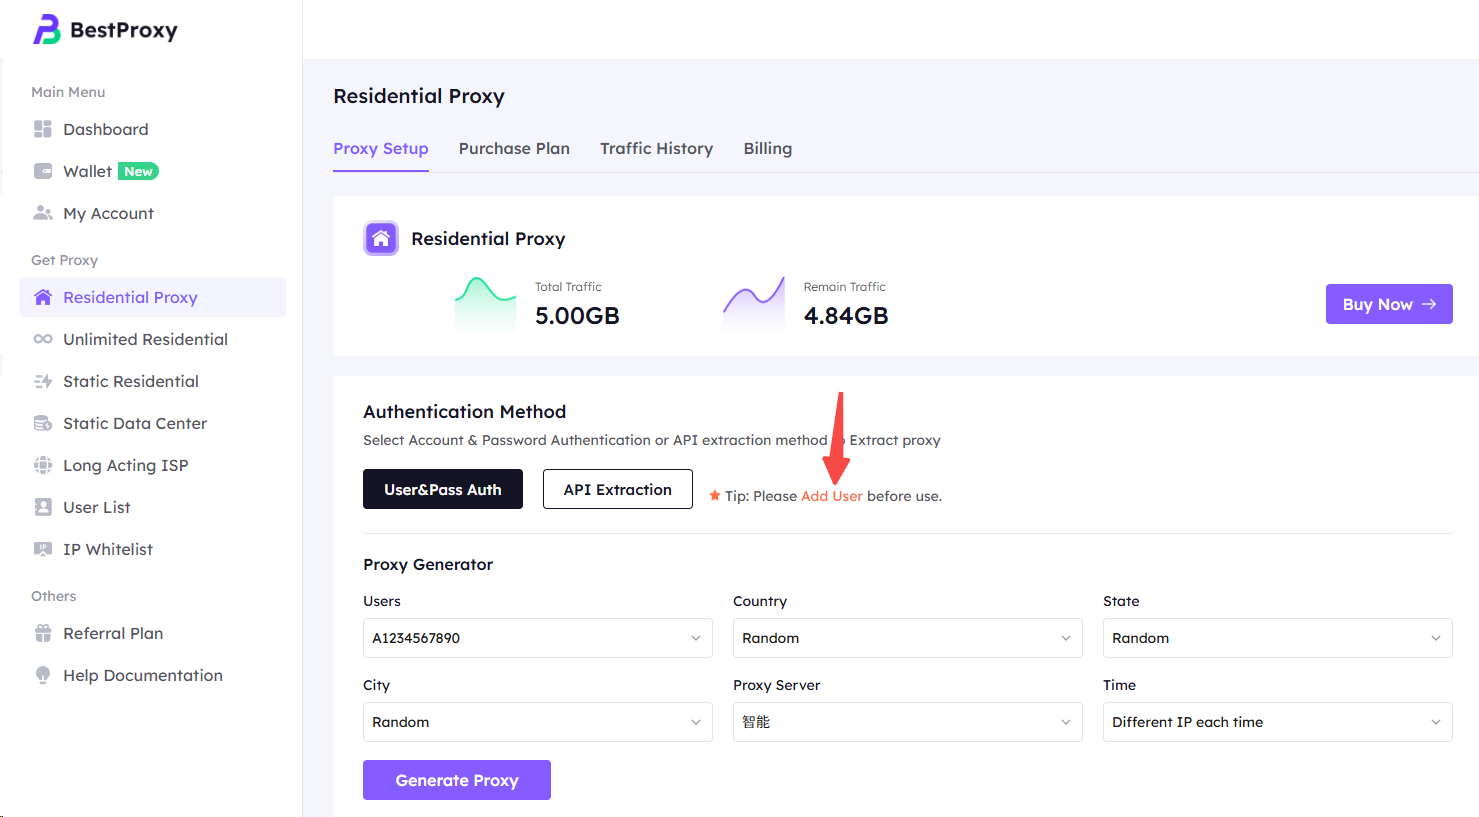Open the Country dropdown
The height and width of the screenshot is (817, 1479).
point(907,638)
